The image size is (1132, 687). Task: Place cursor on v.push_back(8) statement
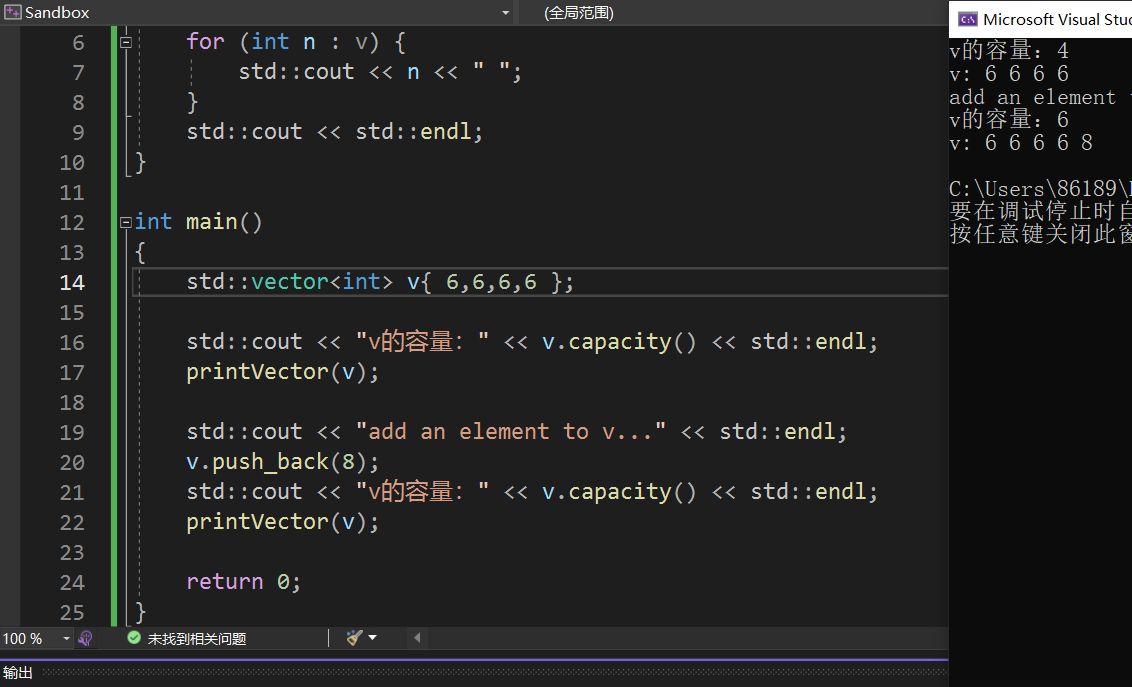click(283, 462)
